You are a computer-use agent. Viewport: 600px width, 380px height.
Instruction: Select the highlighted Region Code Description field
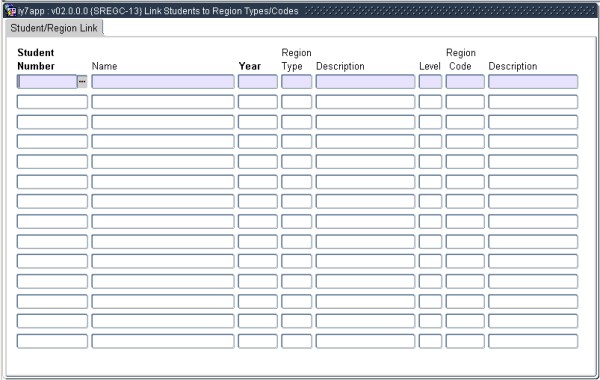[x=533, y=82]
